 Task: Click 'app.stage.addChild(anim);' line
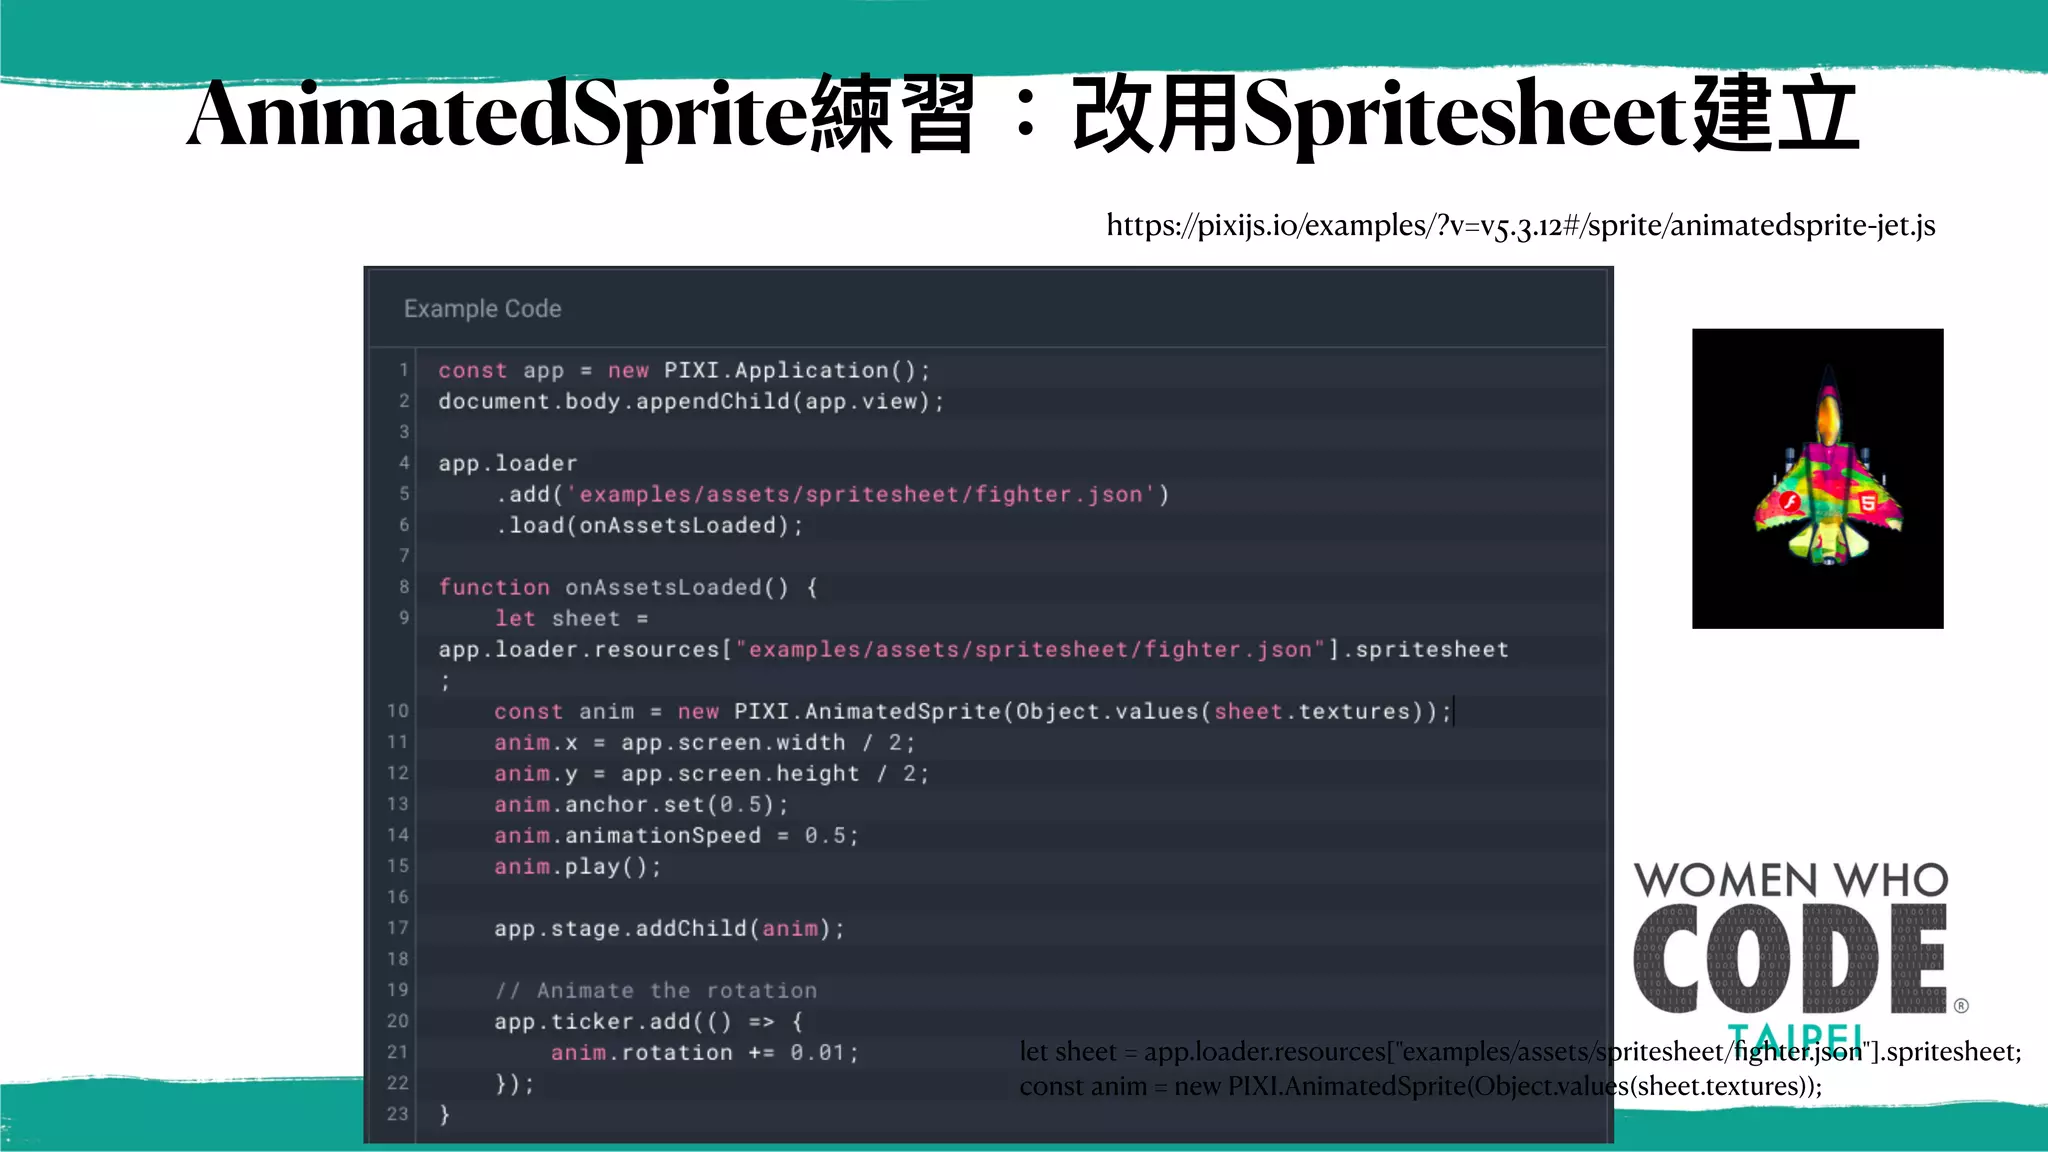point(669,929)
